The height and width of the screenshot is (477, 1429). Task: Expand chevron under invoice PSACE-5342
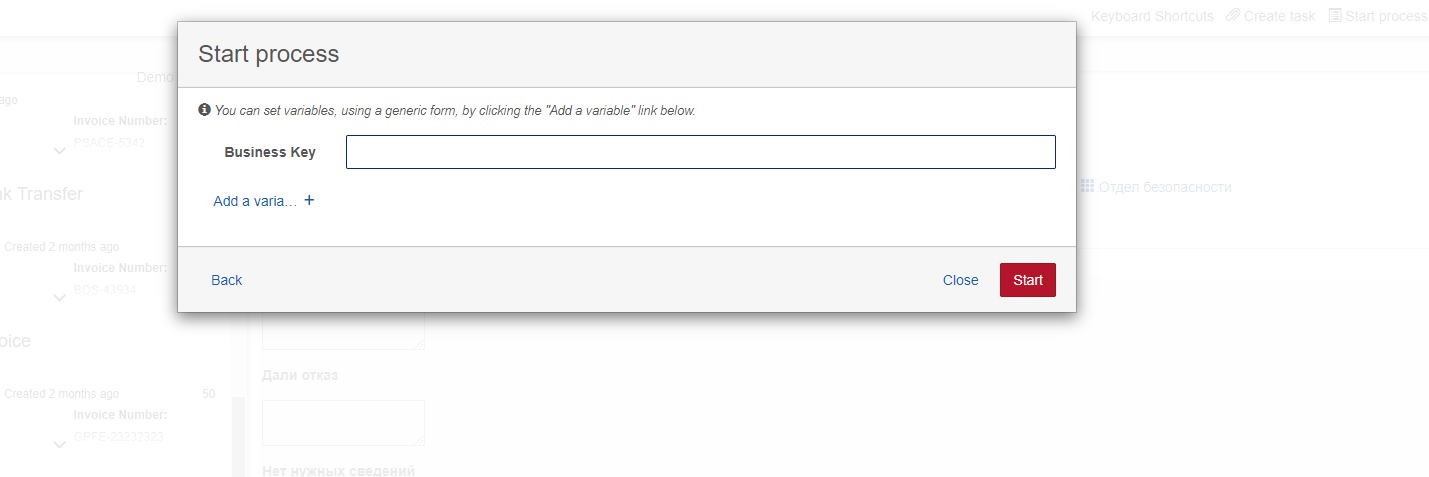(60, 151)
